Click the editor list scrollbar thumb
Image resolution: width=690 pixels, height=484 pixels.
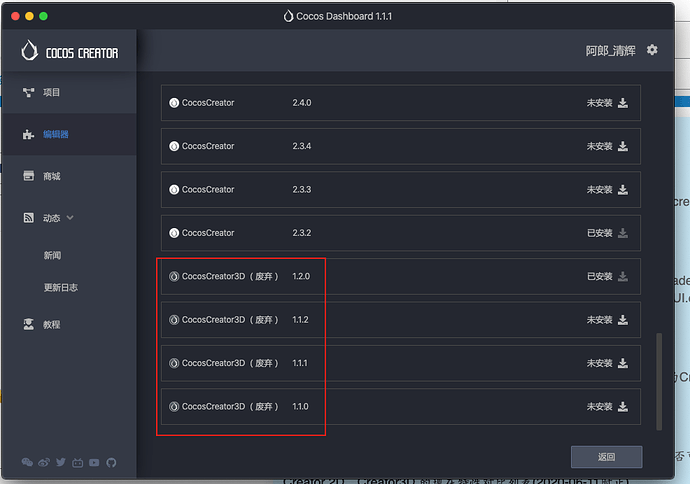click(659, 381)
